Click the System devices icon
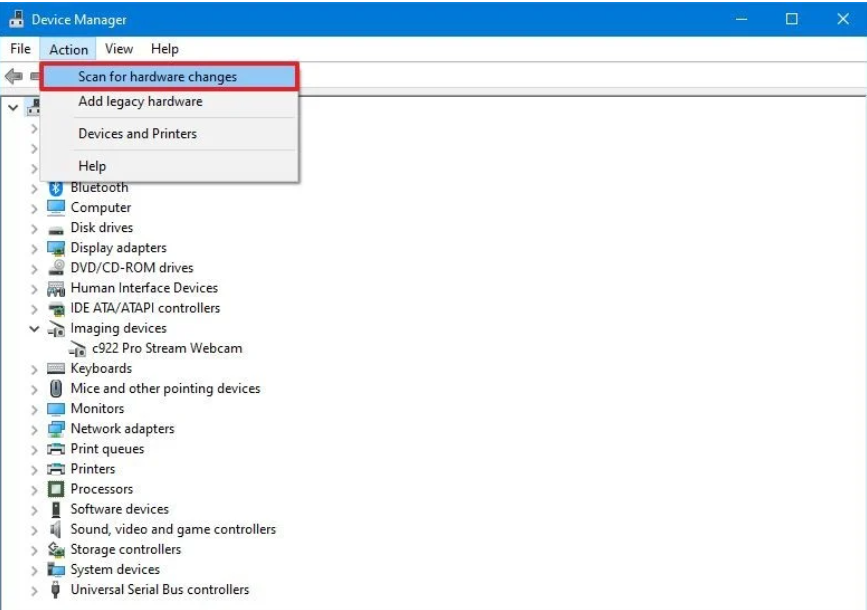867x610 pixels. 56,570
